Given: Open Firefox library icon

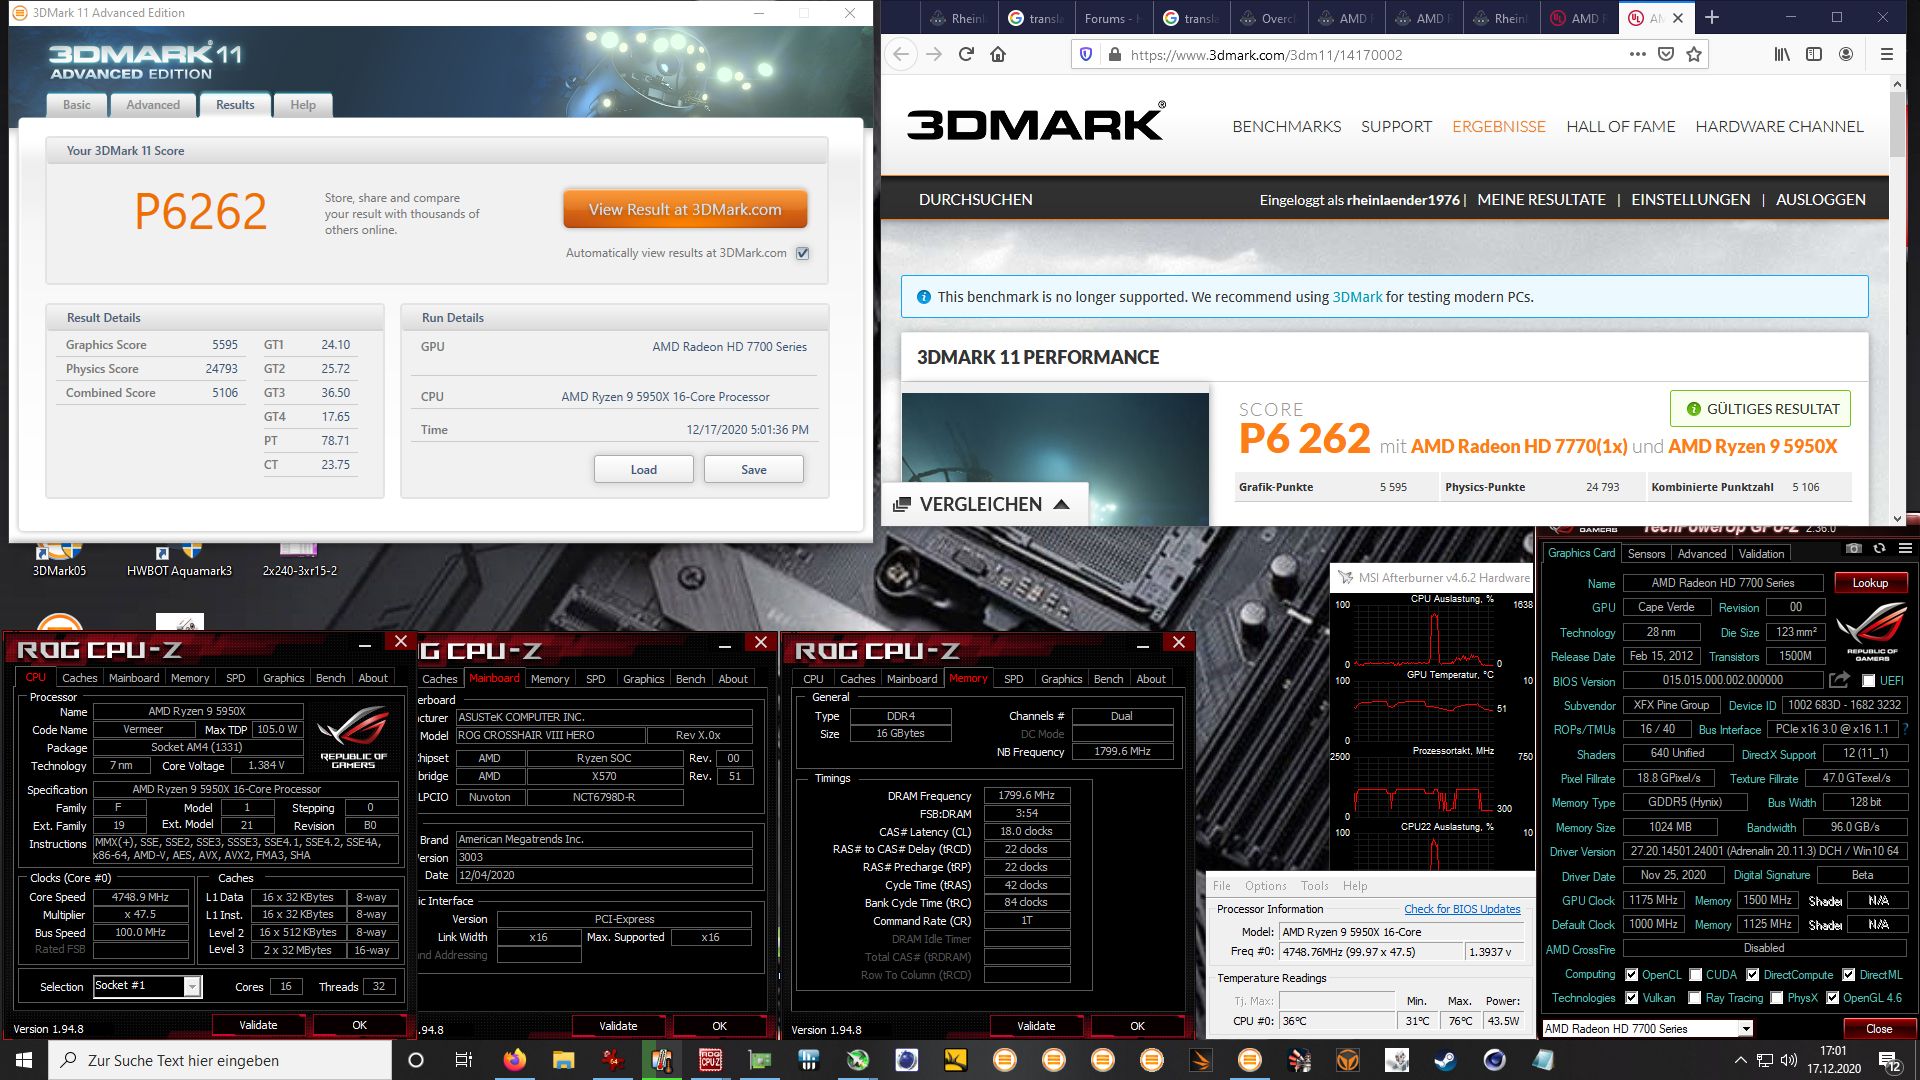Looking at the screenshot, I should (1782, 54).
